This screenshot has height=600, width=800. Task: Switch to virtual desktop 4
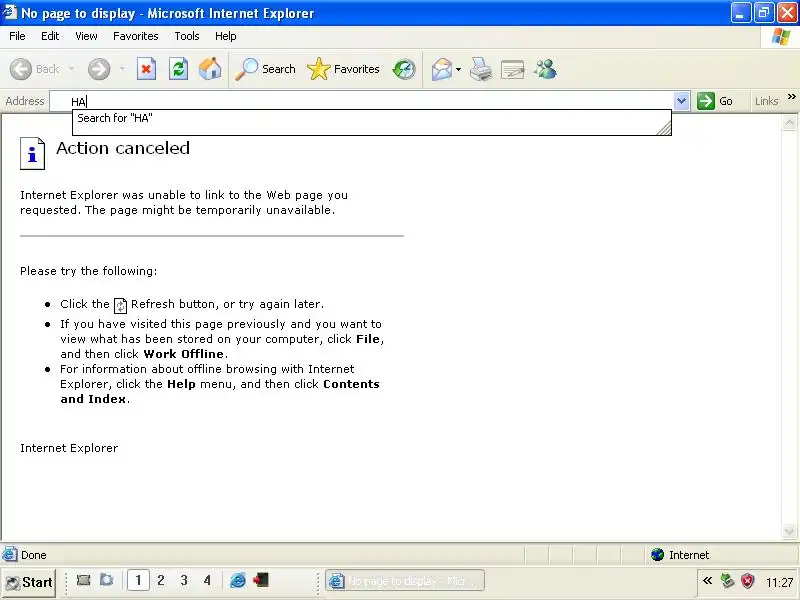pos(207,581)
